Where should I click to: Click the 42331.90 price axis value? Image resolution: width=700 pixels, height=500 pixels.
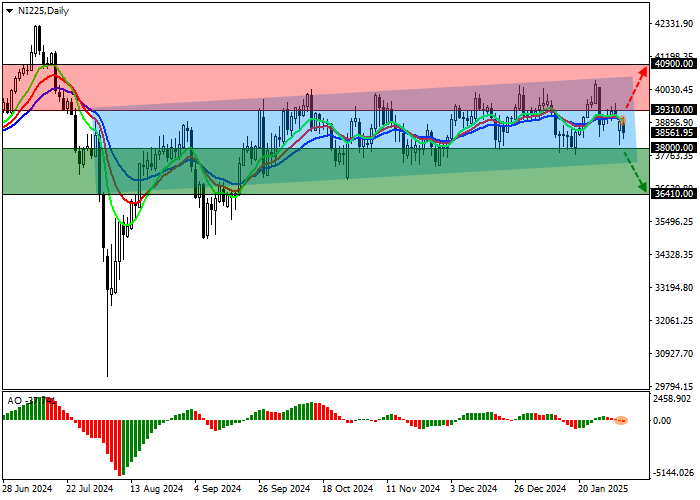click(672, 24)
